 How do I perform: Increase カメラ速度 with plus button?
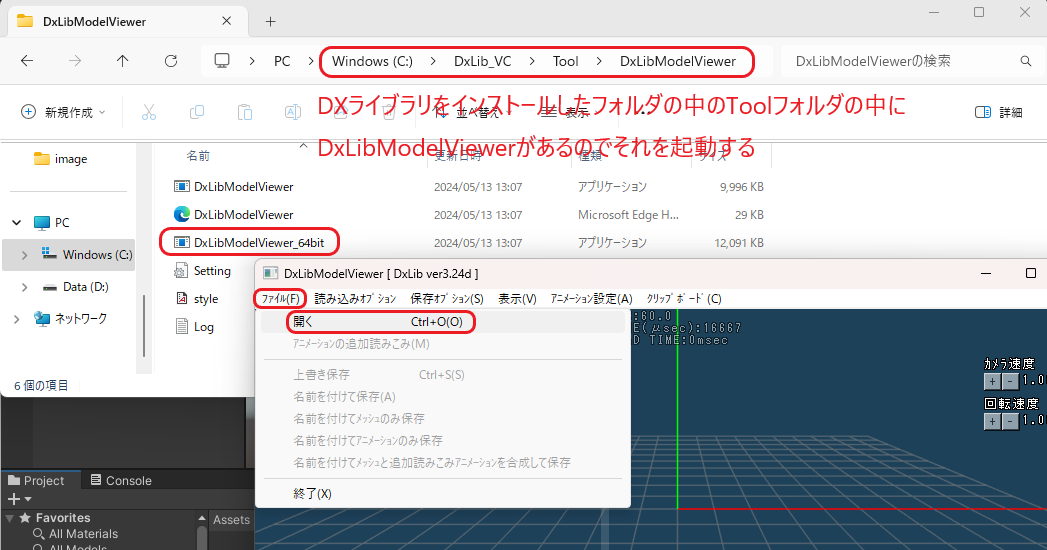click(992, 381)
